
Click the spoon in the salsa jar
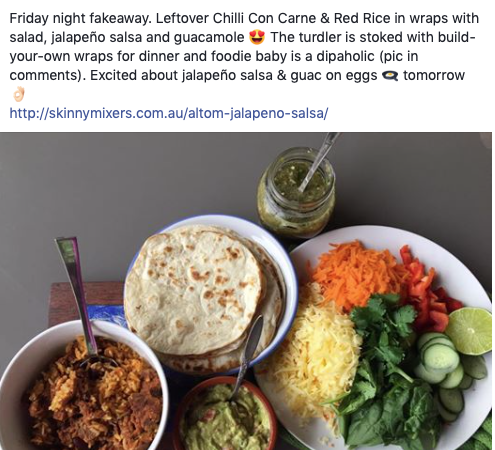click(x=318, y=160)
